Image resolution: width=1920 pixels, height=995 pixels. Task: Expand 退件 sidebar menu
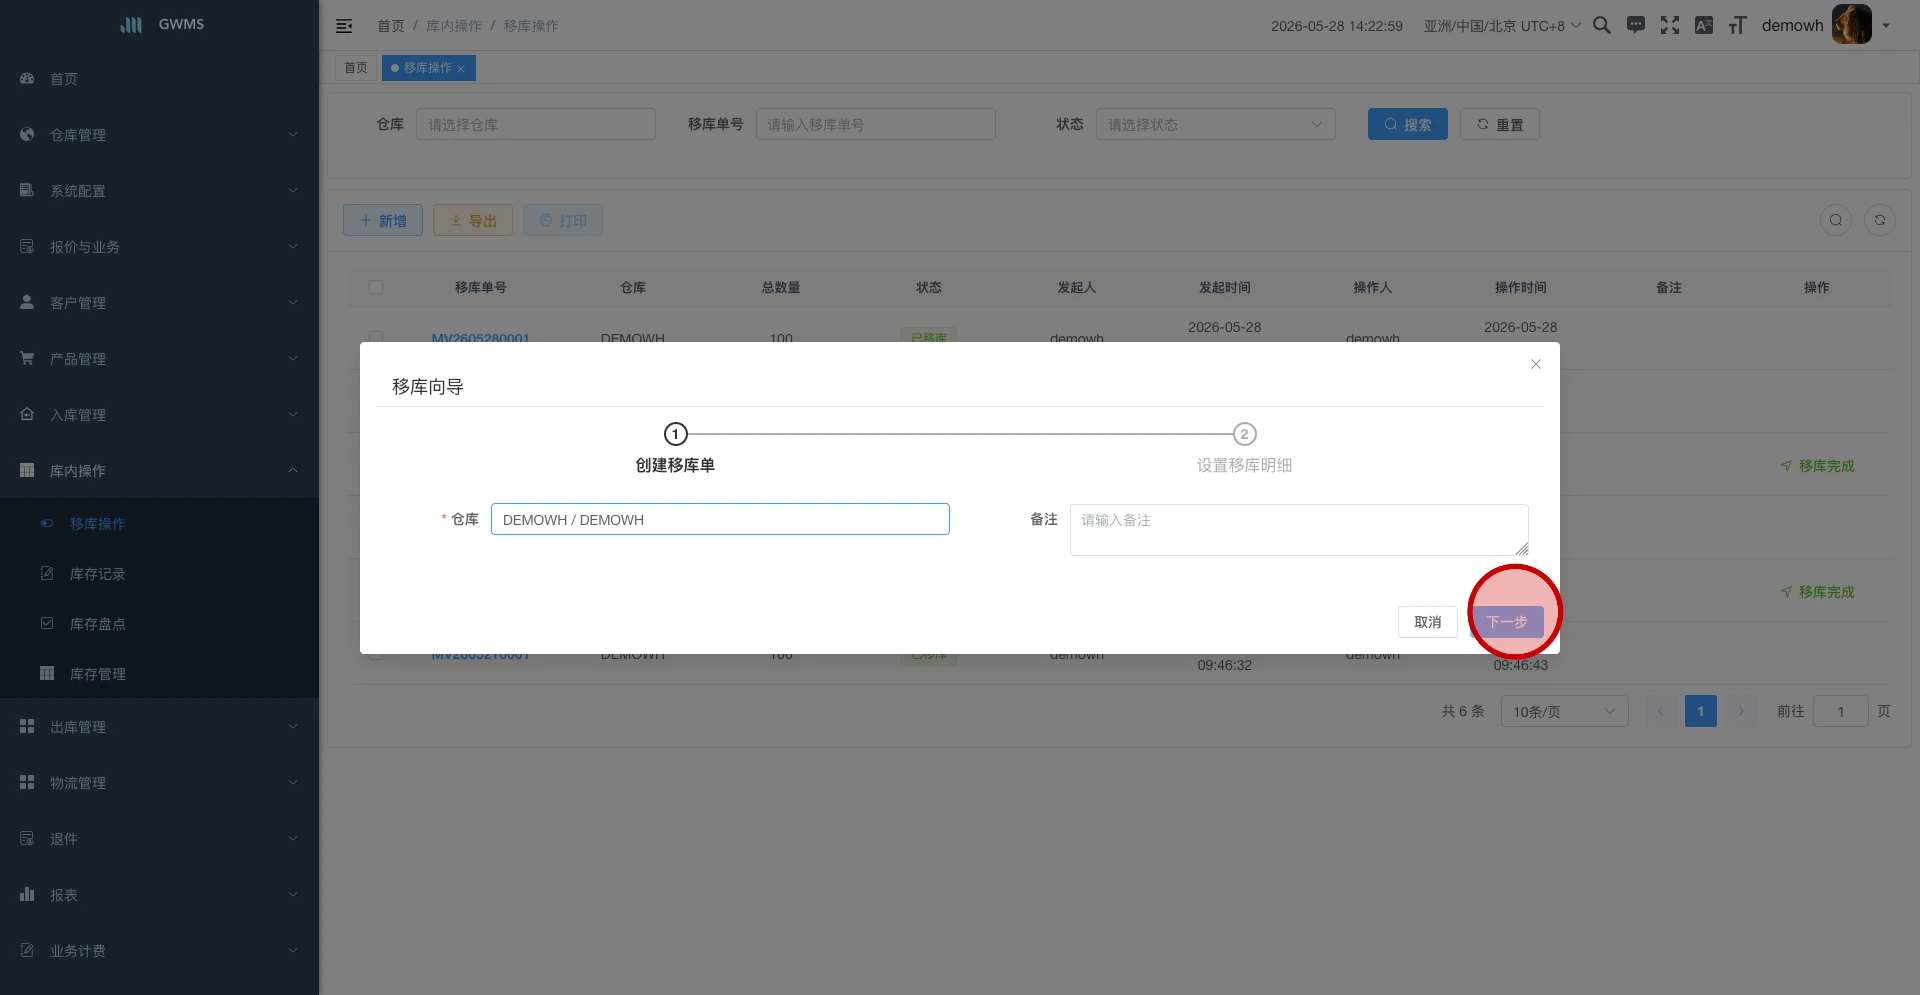160,839
